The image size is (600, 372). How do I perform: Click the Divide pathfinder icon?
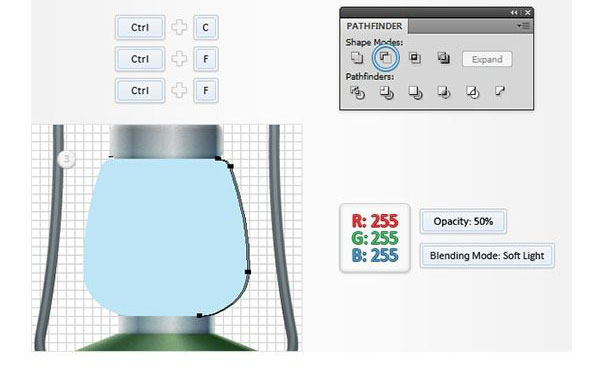click(x=357, y=92)
